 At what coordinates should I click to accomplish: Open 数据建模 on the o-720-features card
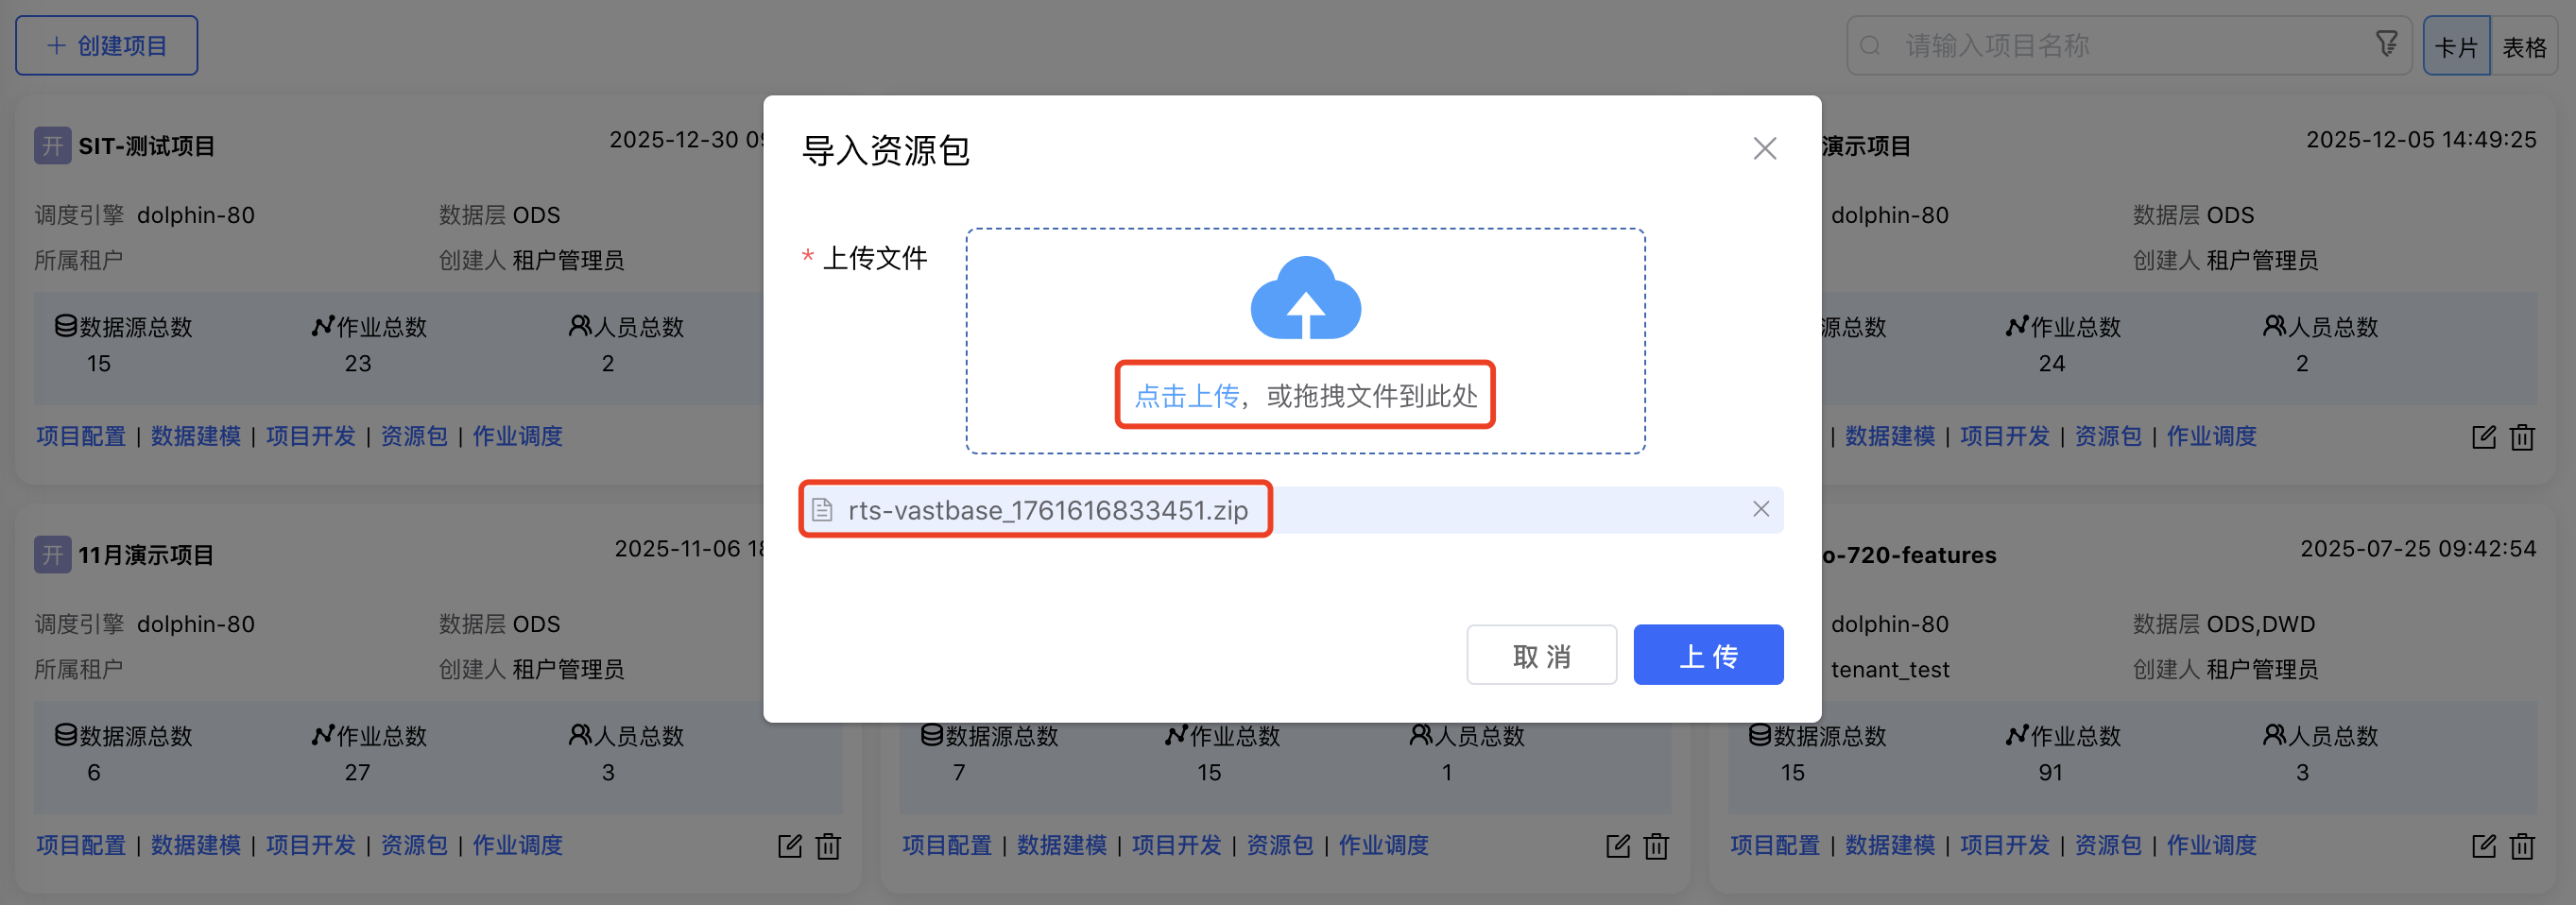tap(1890, 845)
